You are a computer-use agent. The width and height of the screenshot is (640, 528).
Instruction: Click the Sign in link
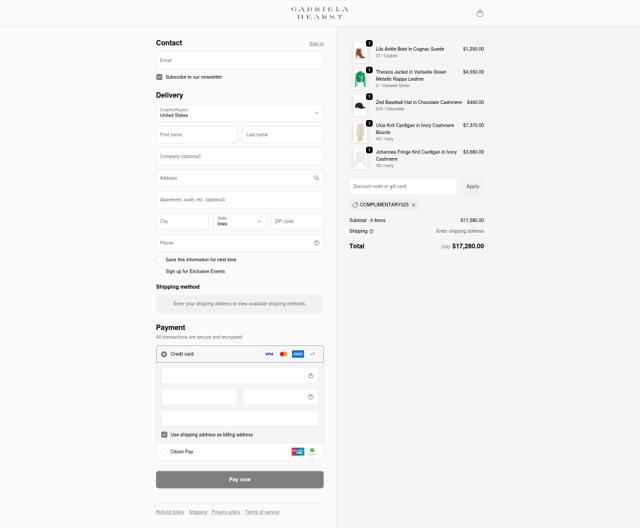[316, 44]
